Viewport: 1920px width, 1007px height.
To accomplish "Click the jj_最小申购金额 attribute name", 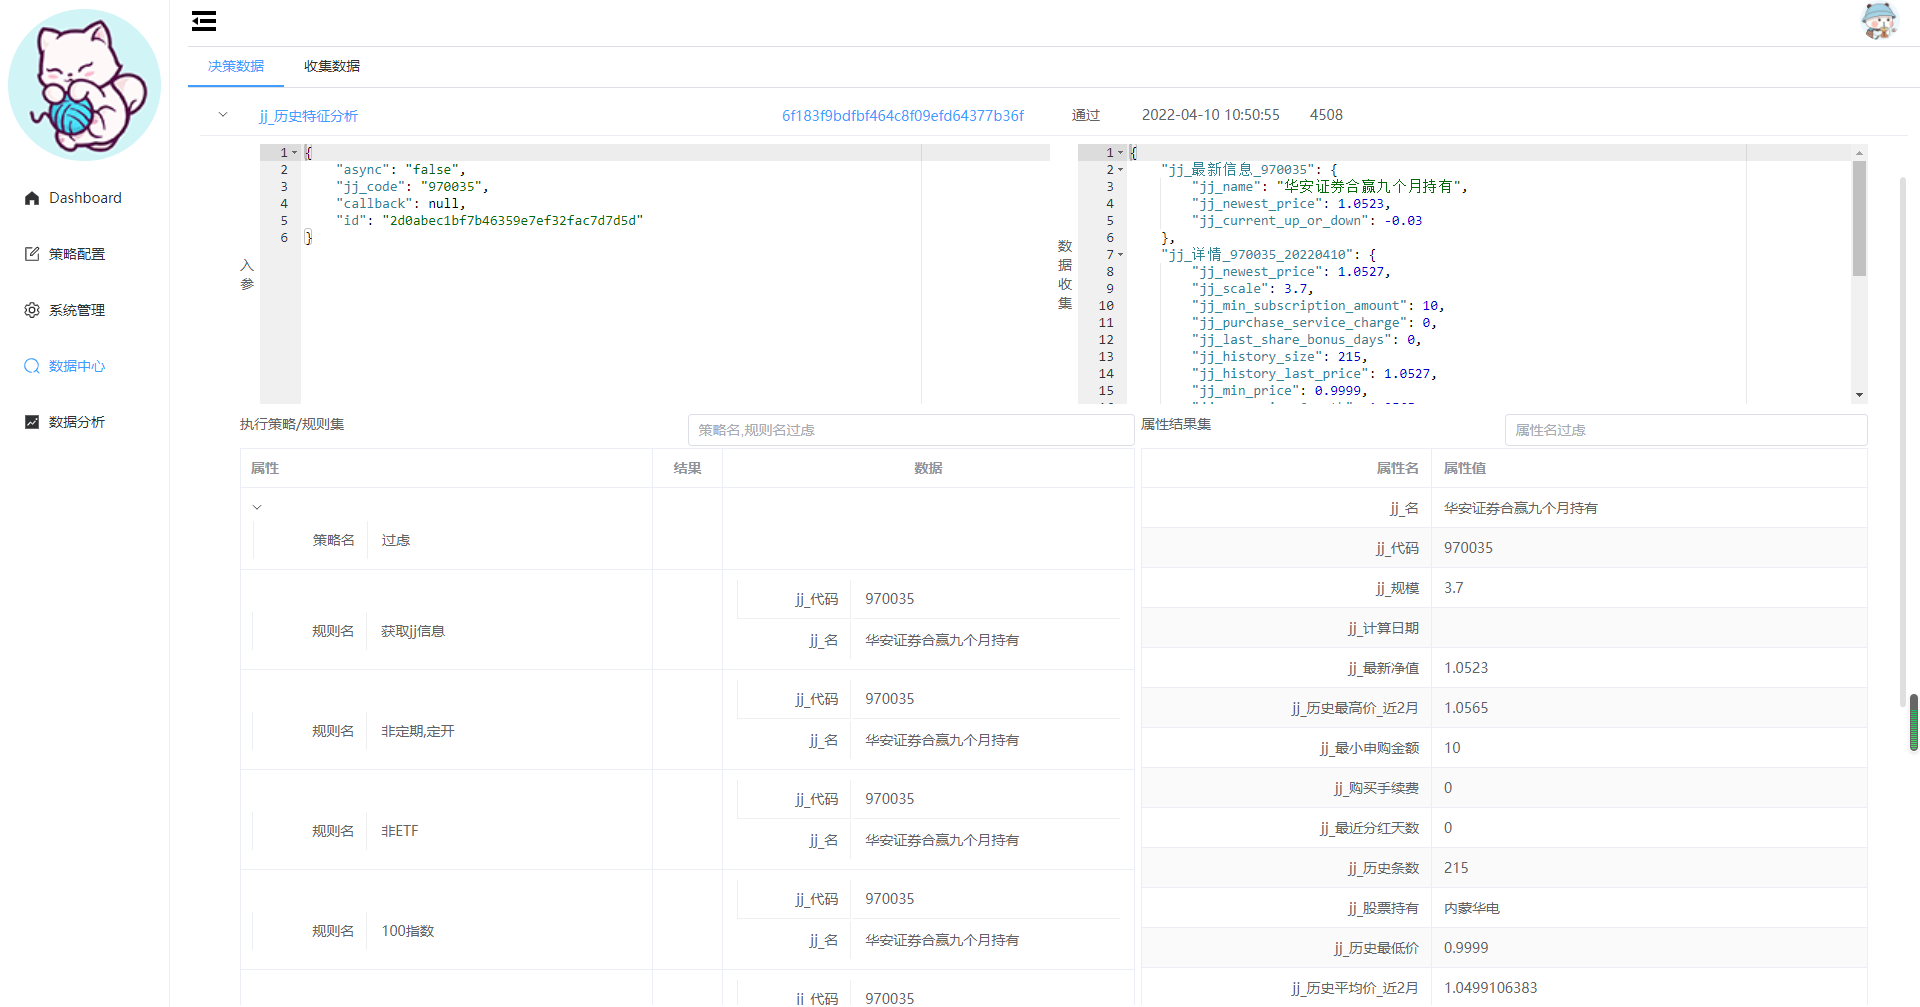I will pyautogui.click(x=1369, y=748).
